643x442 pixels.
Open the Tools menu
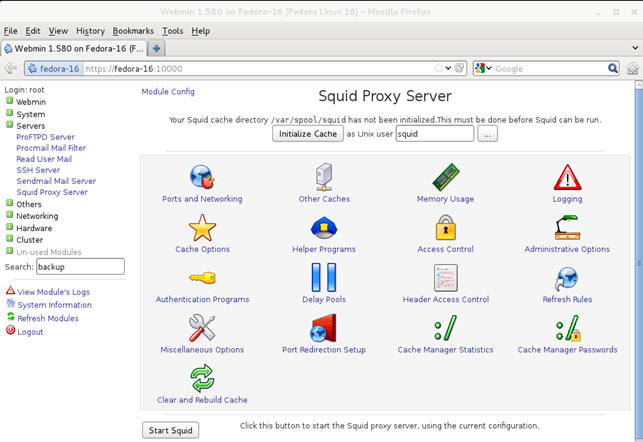(173, 31)
